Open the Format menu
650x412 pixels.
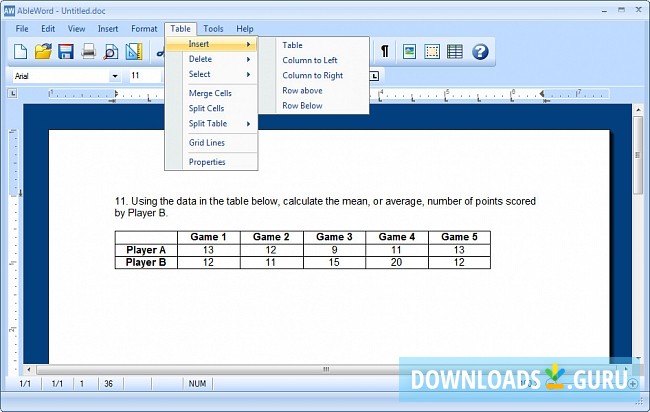click(144, 29)
